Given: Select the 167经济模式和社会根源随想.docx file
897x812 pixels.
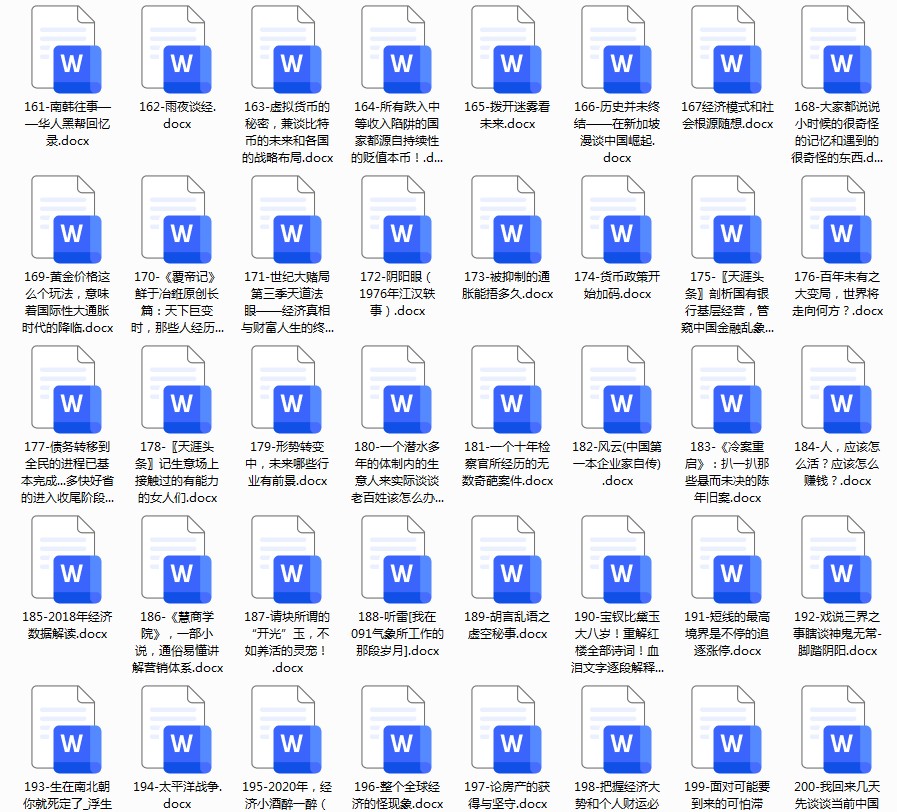Looking at the screenshot, I should [727, 49].
